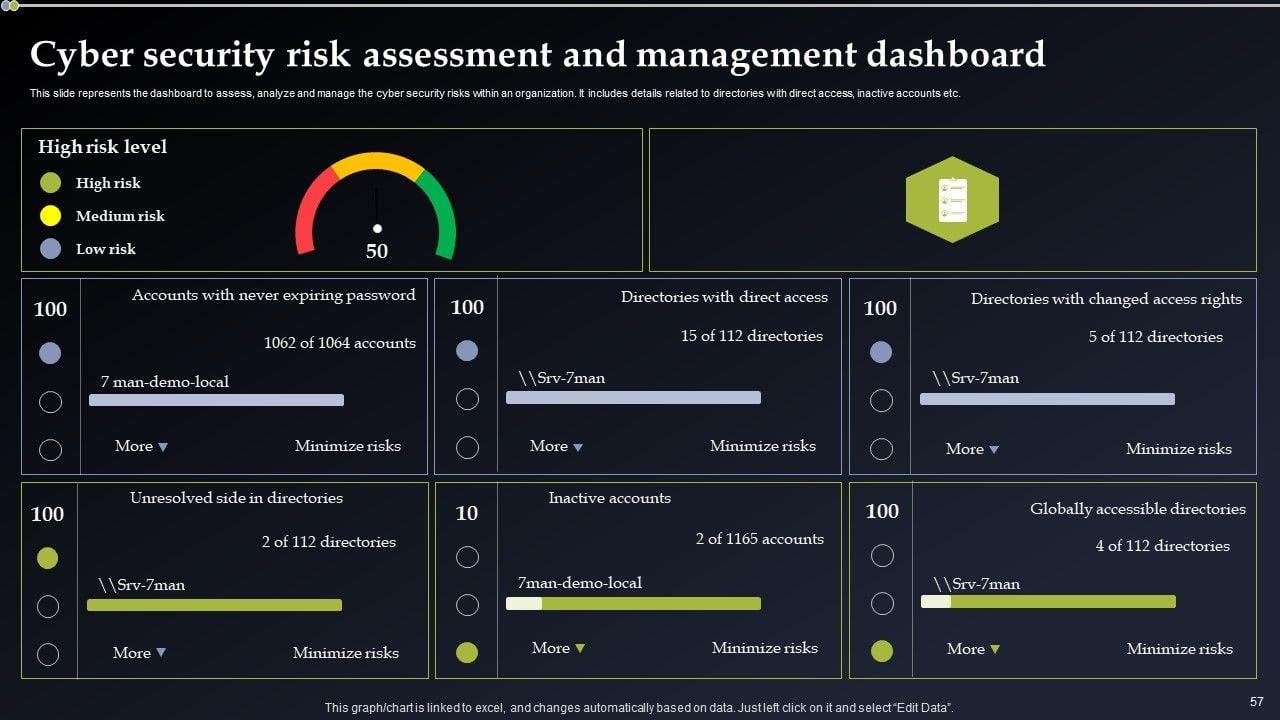This screenshot has height=720, width=1280.
Task: Select bottom circle in Unresolved side card
Action: click(x=47, y=654)
